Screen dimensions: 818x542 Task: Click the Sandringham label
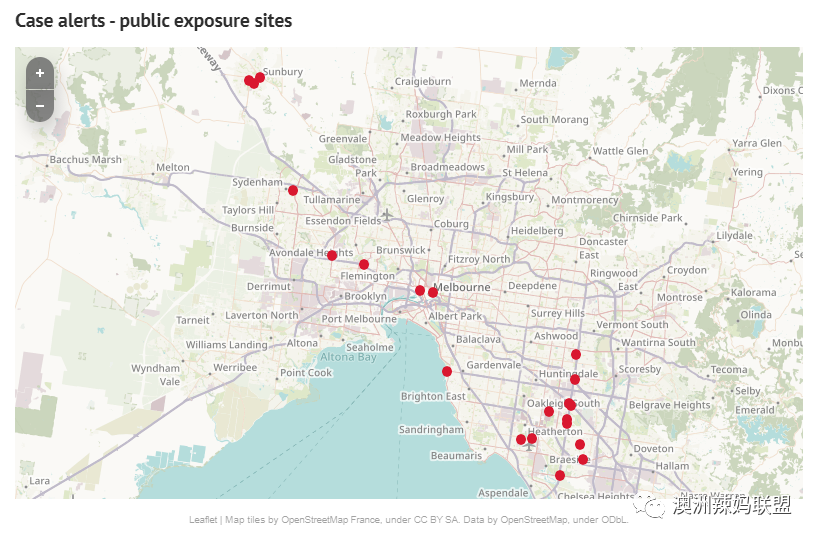[x=431, y=429]
